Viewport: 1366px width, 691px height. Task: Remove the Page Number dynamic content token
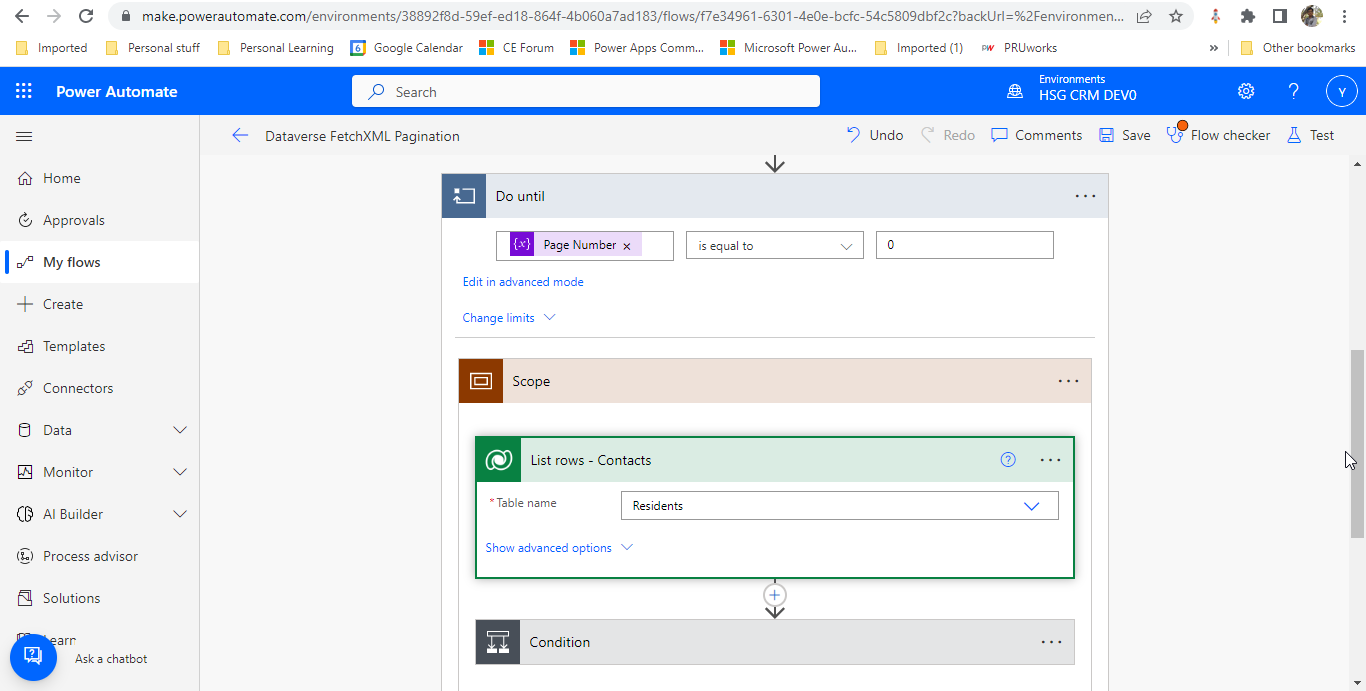point(625,244)
